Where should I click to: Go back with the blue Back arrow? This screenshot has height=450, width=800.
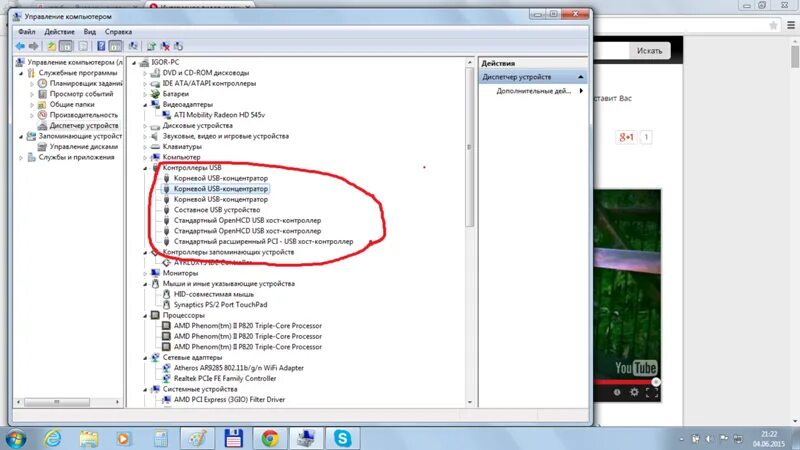[x=20, y=46]
